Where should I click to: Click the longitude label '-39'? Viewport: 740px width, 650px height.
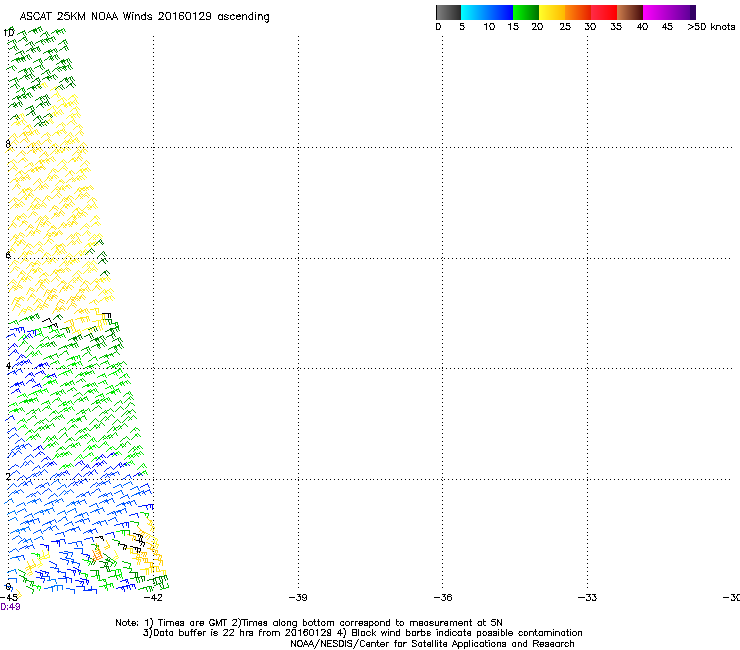[x=298, y=598]
